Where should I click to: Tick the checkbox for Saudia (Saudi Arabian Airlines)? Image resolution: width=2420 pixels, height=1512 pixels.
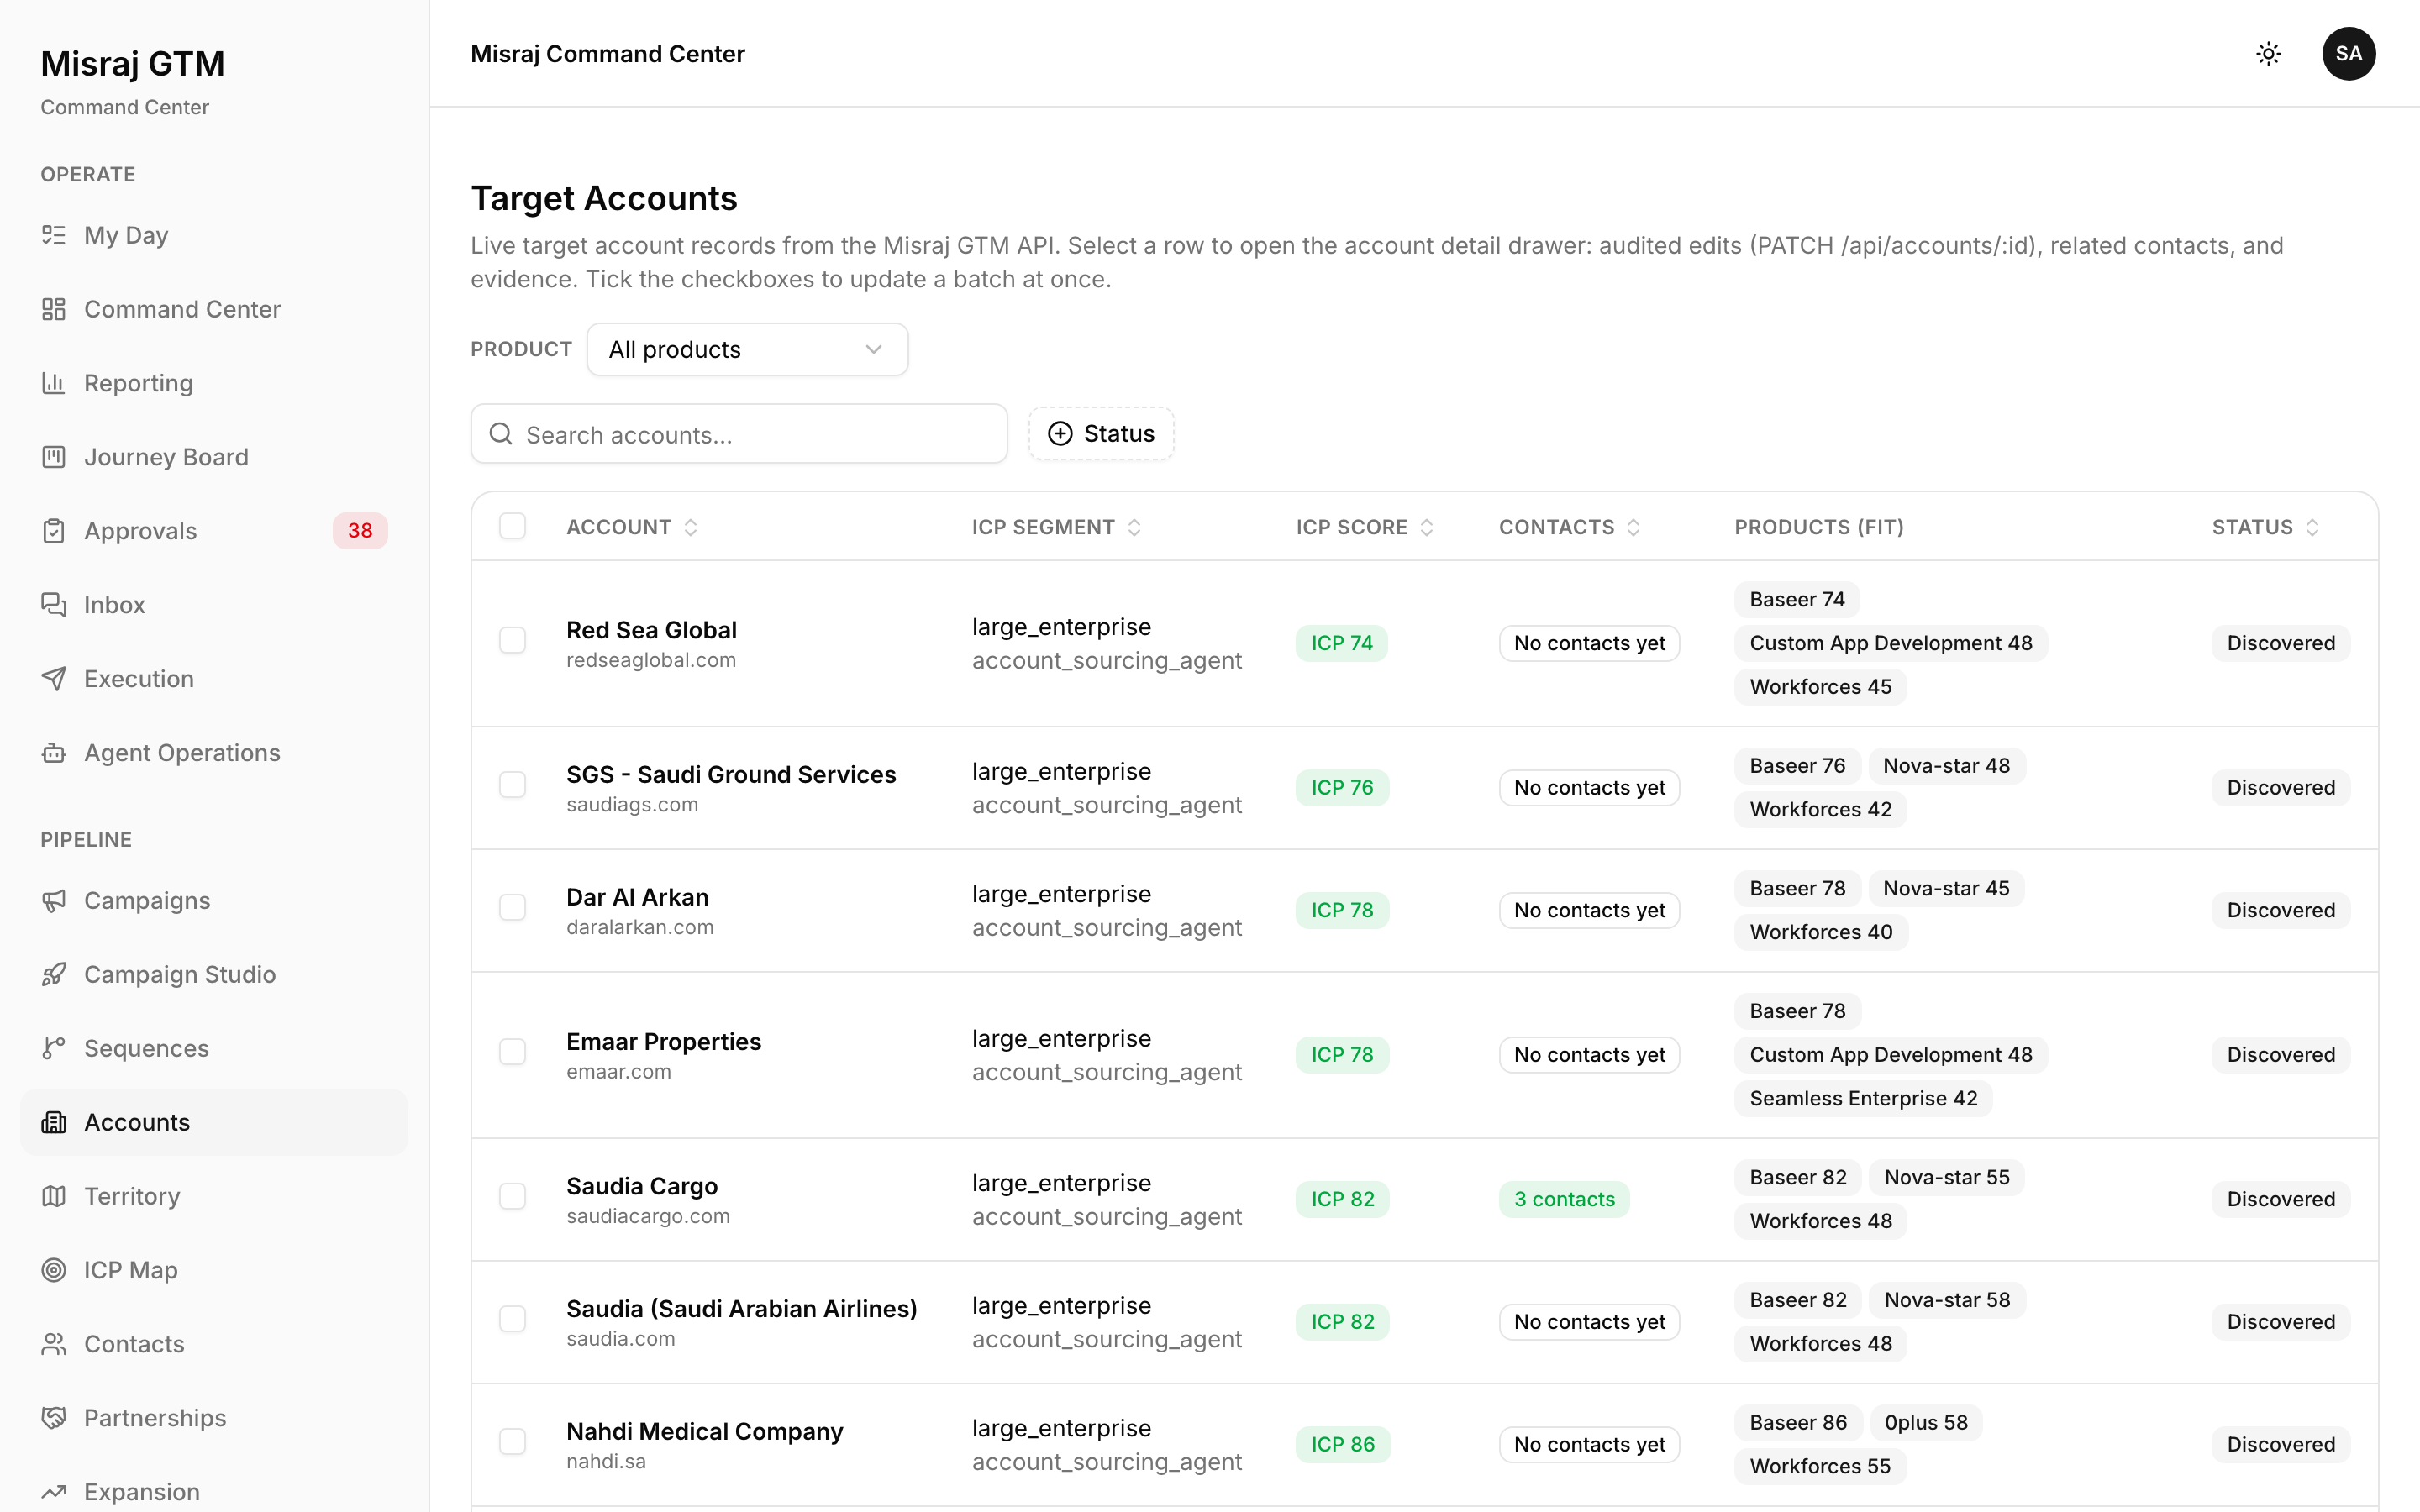(x=512, y=1319)
